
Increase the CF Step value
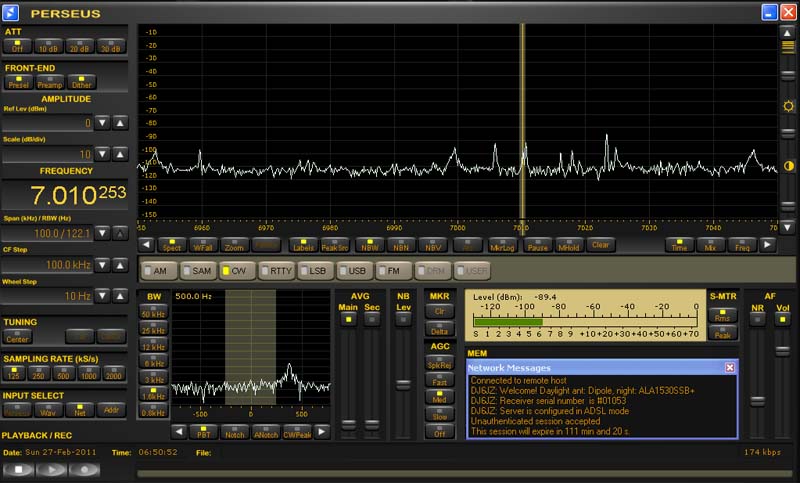tap(120, 265)
